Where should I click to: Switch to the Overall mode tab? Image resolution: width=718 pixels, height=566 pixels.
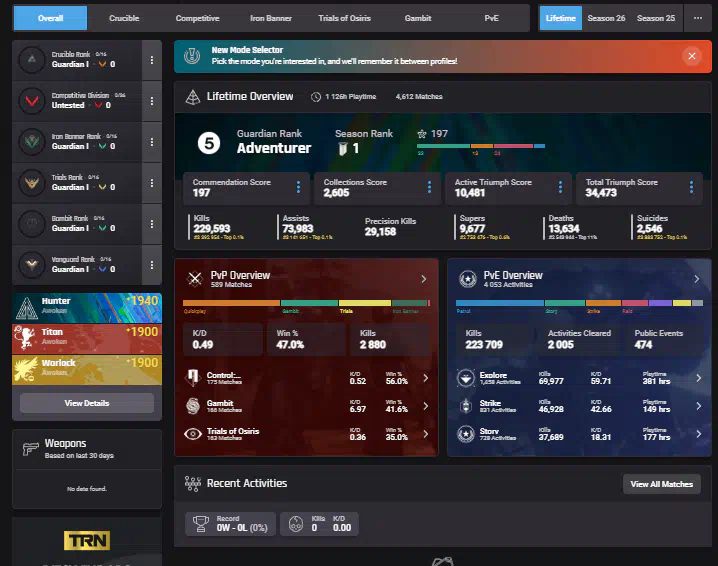[50, 18]
